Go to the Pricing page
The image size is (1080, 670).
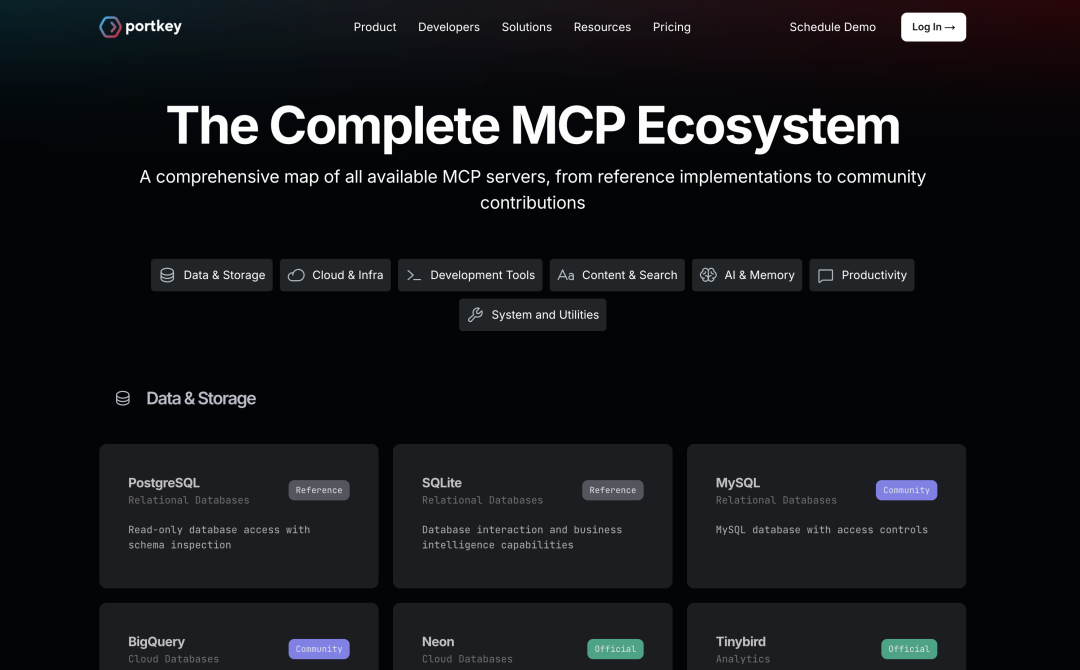672,27
